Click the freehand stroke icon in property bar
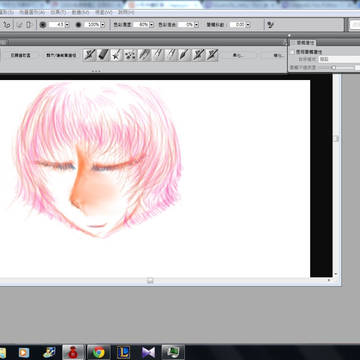This screenshot has width=360, height=360. (x=6, y=25)
